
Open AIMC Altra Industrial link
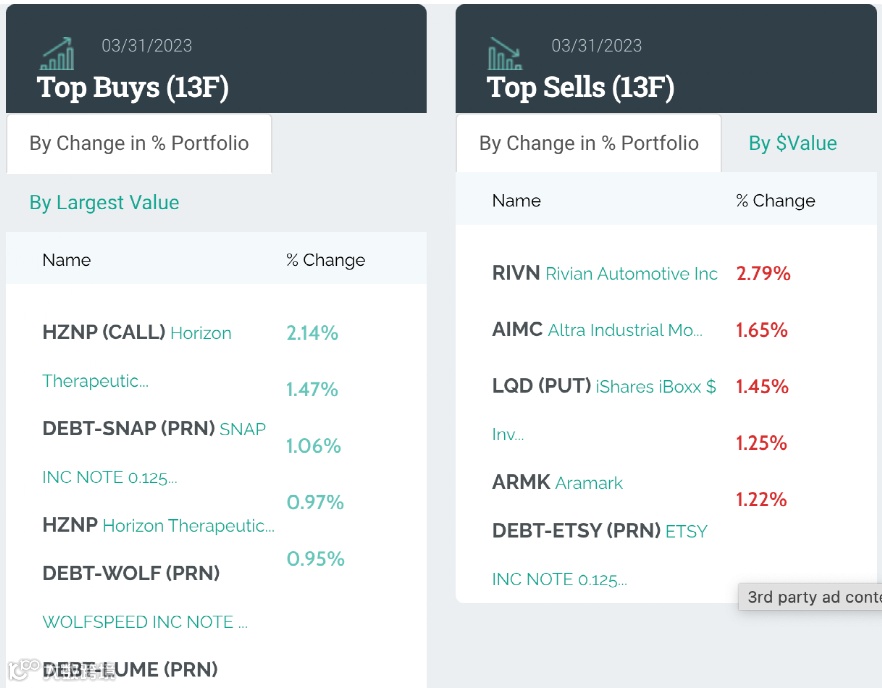(597, 330)
